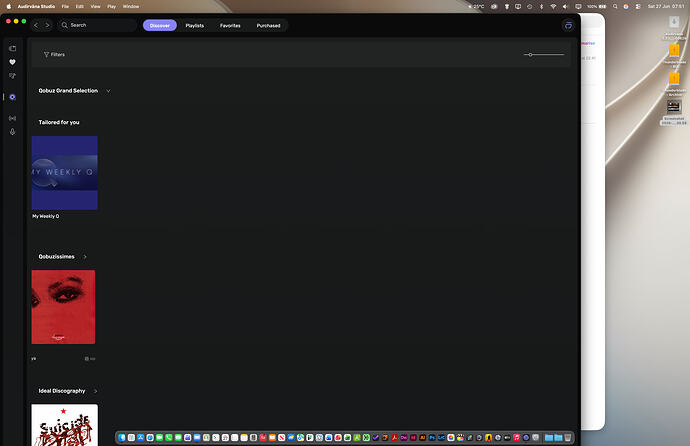Open Finder in the Dock

point(121,438)
